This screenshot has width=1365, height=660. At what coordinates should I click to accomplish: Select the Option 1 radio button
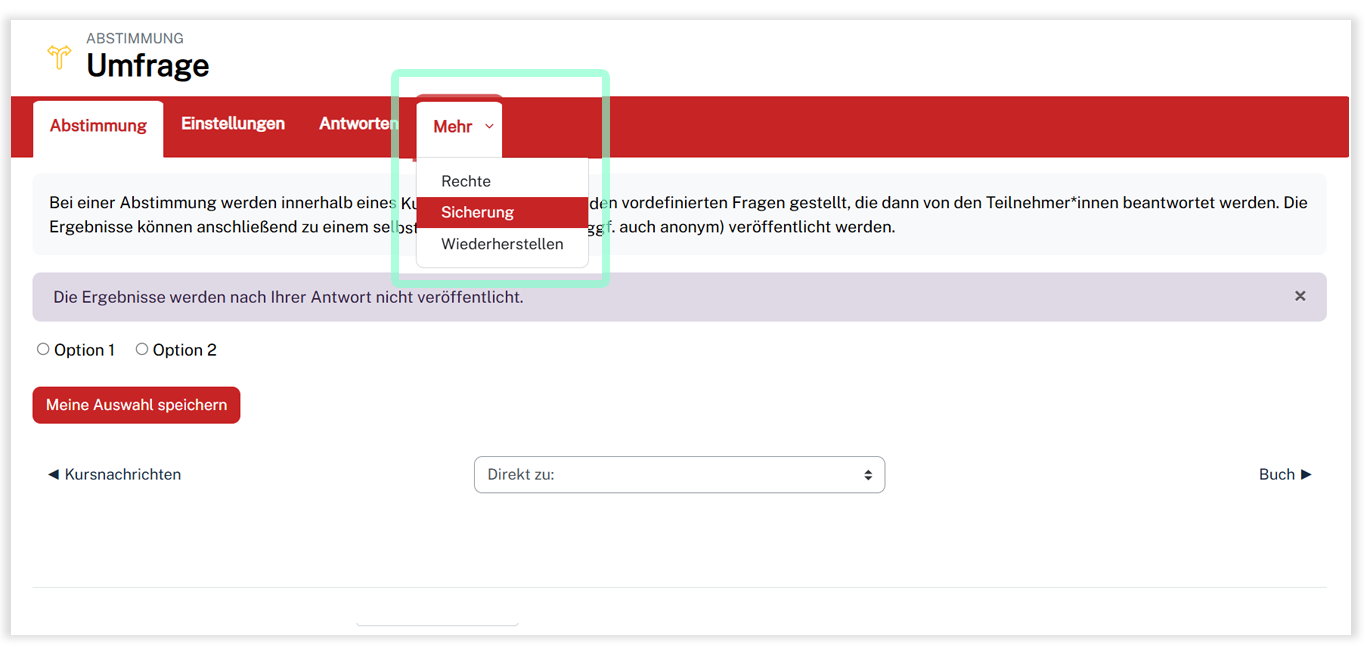[43, 350]
